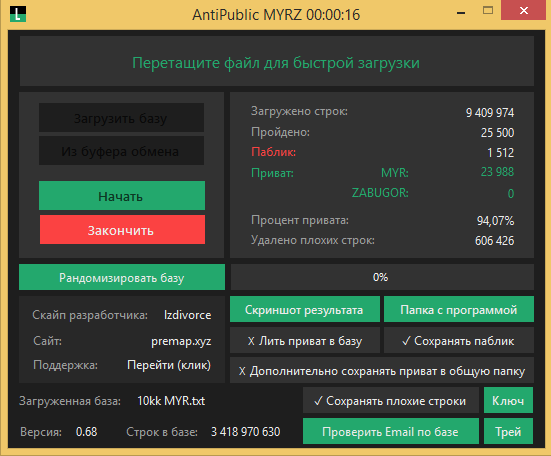551x456 pixels.
Task: Click the Из буфера обмена button
Action: (x=121, y=151)
